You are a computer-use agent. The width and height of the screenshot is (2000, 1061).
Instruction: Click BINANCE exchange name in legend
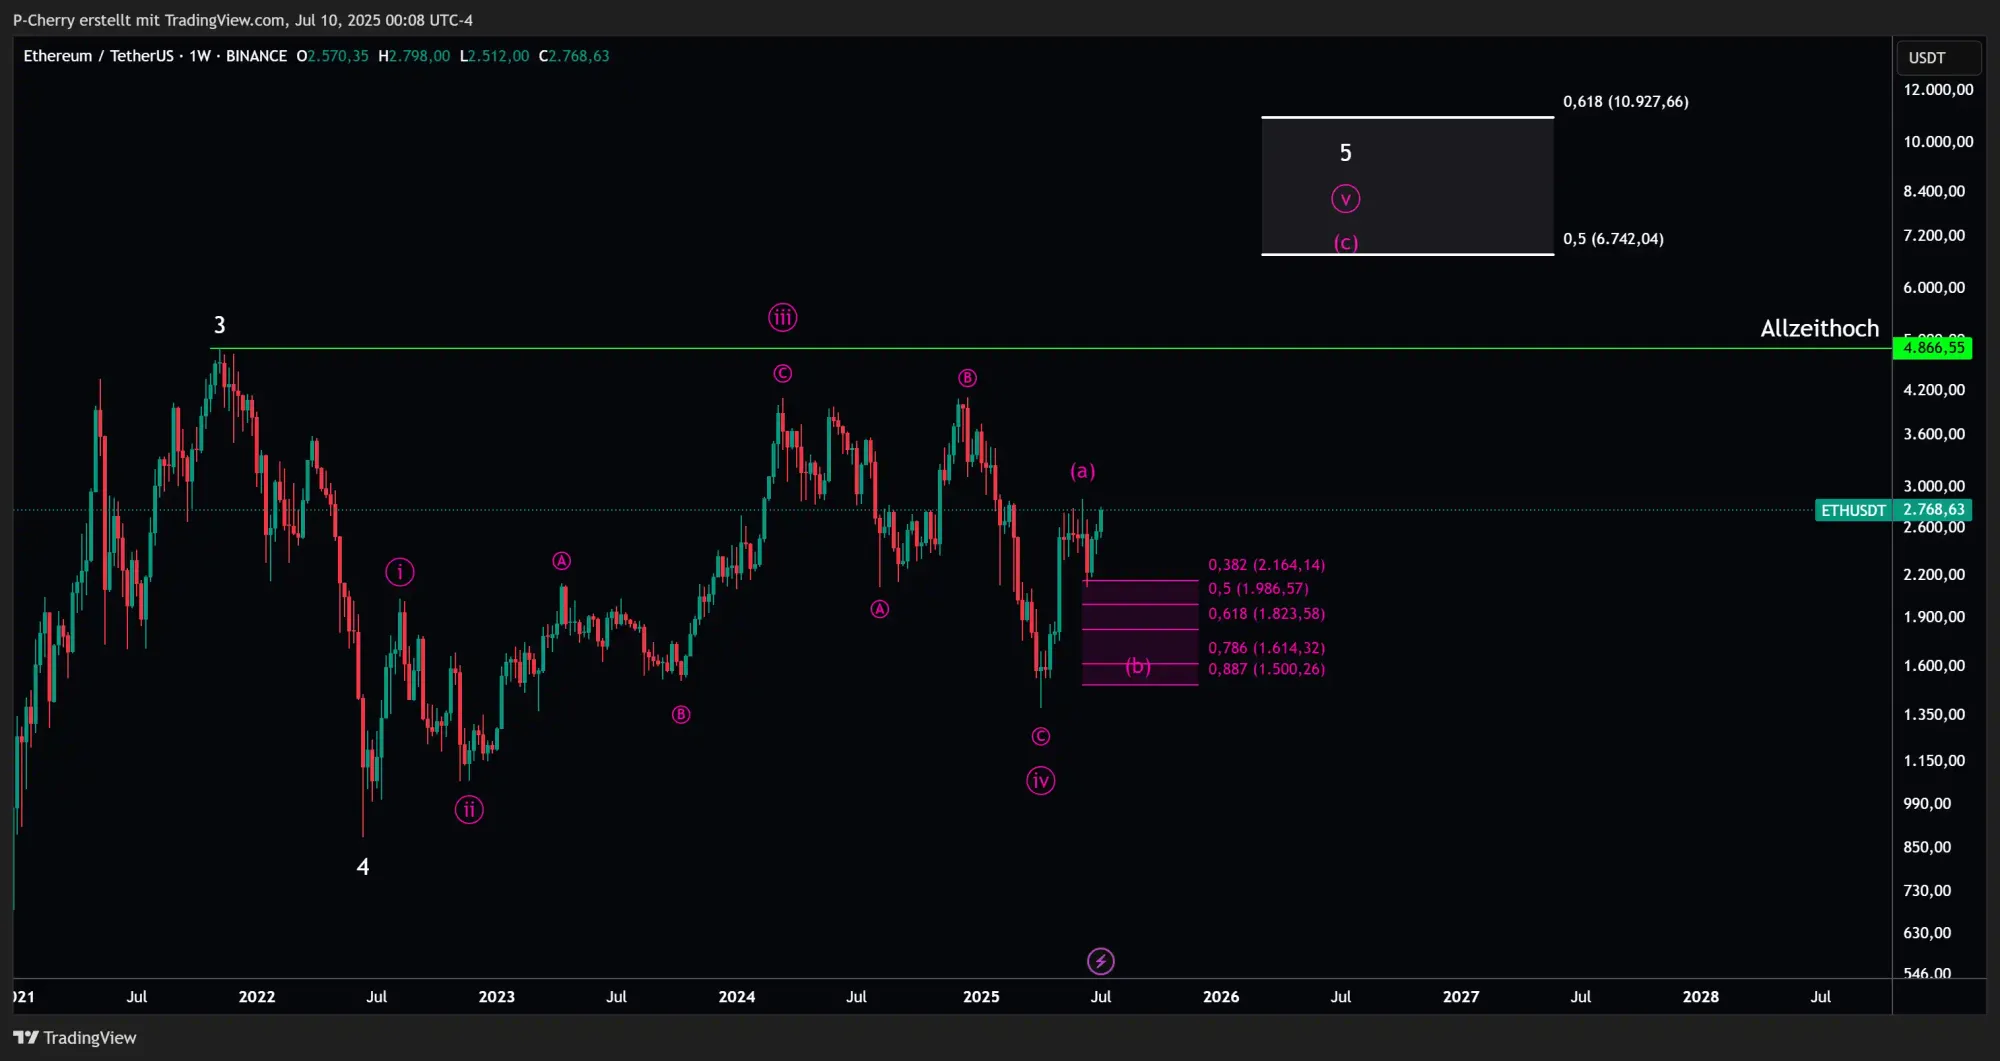tap(256, 56)
